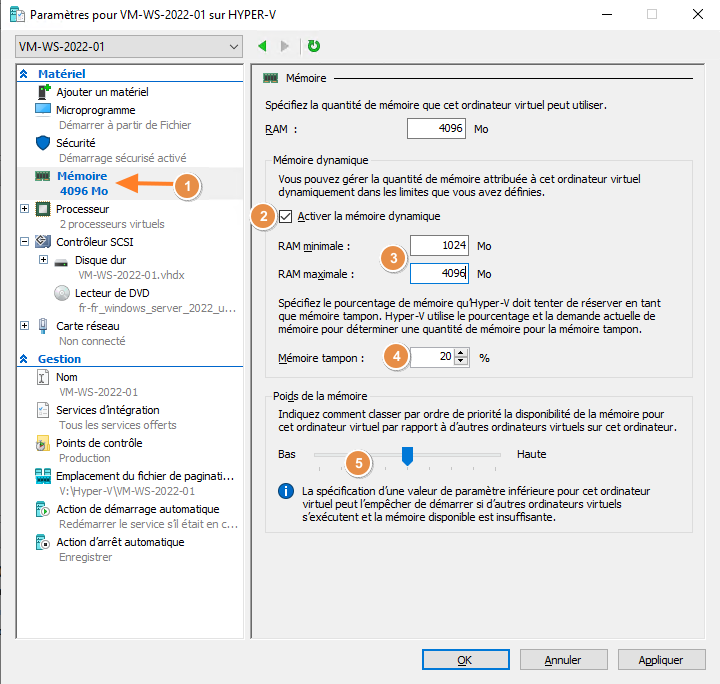Click the Lecteur de DVD disc icon
The image size is (720, 684).
point(62,293)
